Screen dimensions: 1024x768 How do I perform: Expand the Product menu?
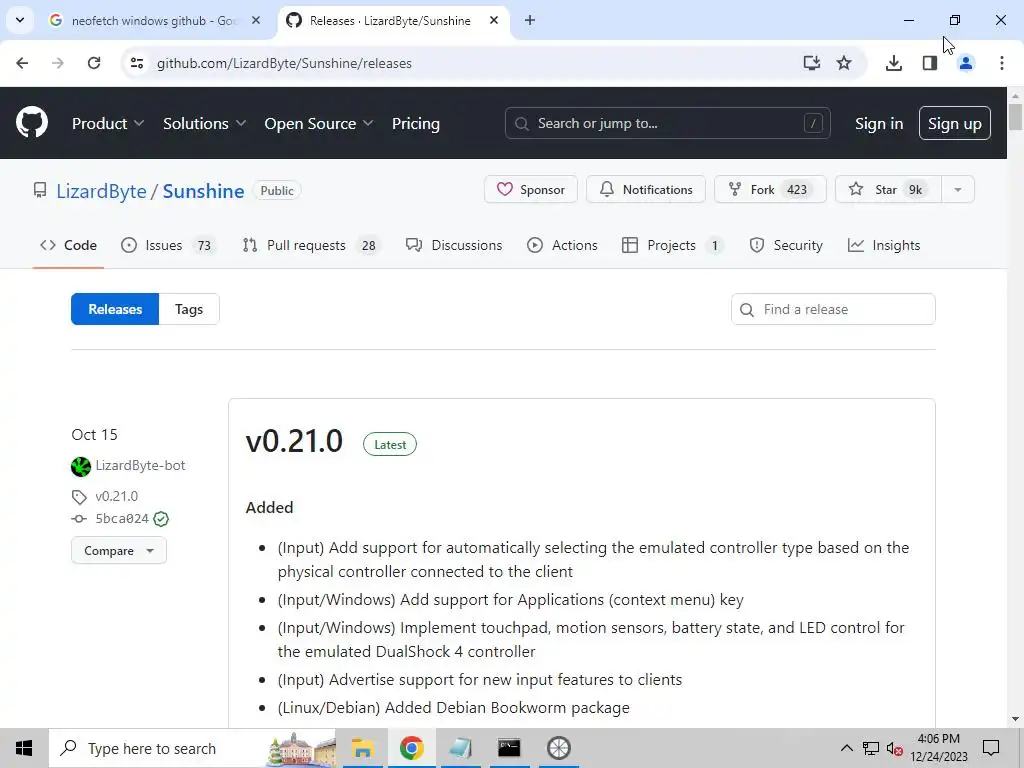(108, 123)
